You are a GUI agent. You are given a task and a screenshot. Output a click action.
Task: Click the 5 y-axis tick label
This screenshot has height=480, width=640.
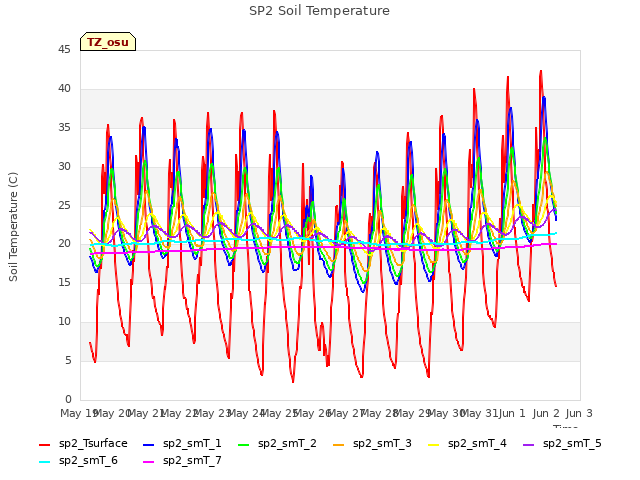[68, 360]
